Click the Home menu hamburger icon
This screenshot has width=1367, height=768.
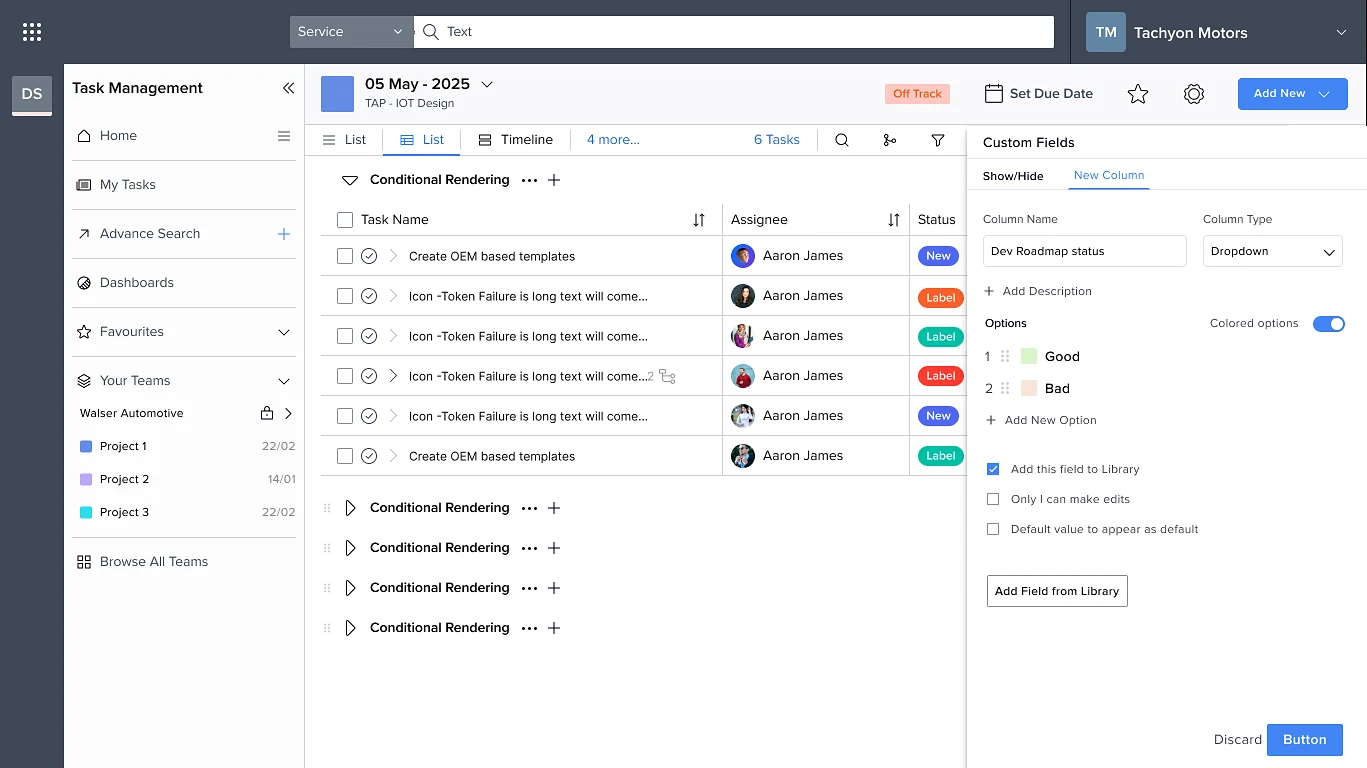[x=284, y=136]
